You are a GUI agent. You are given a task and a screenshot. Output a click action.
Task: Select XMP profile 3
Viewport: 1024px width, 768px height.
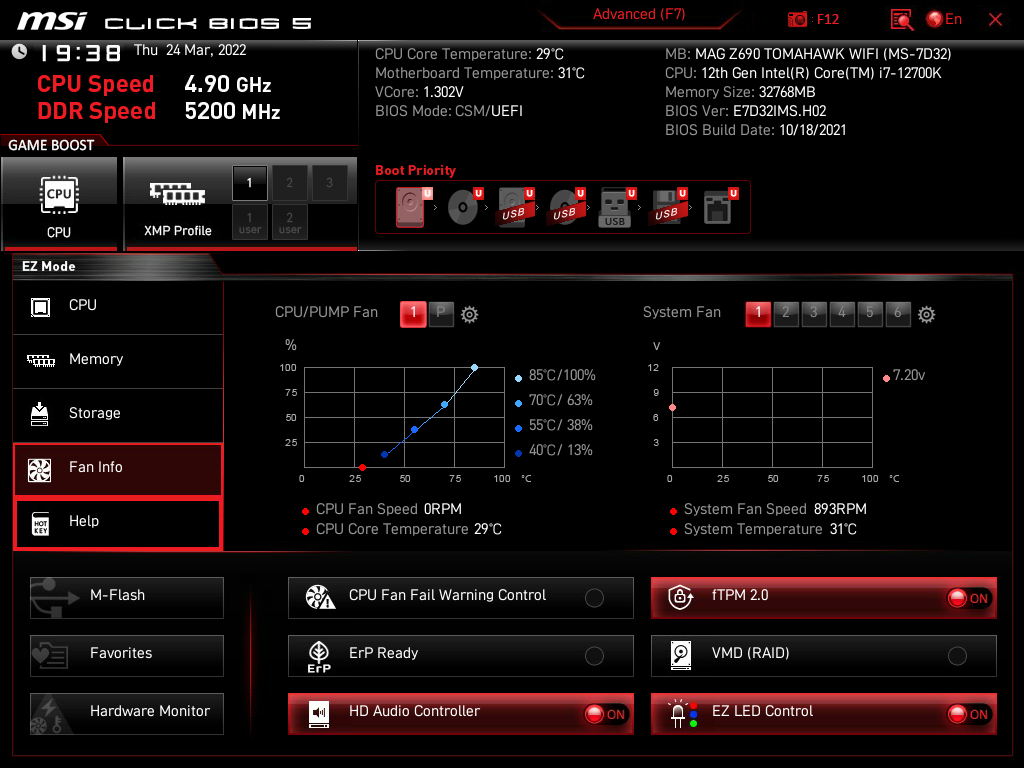click(x=329, y=183)
